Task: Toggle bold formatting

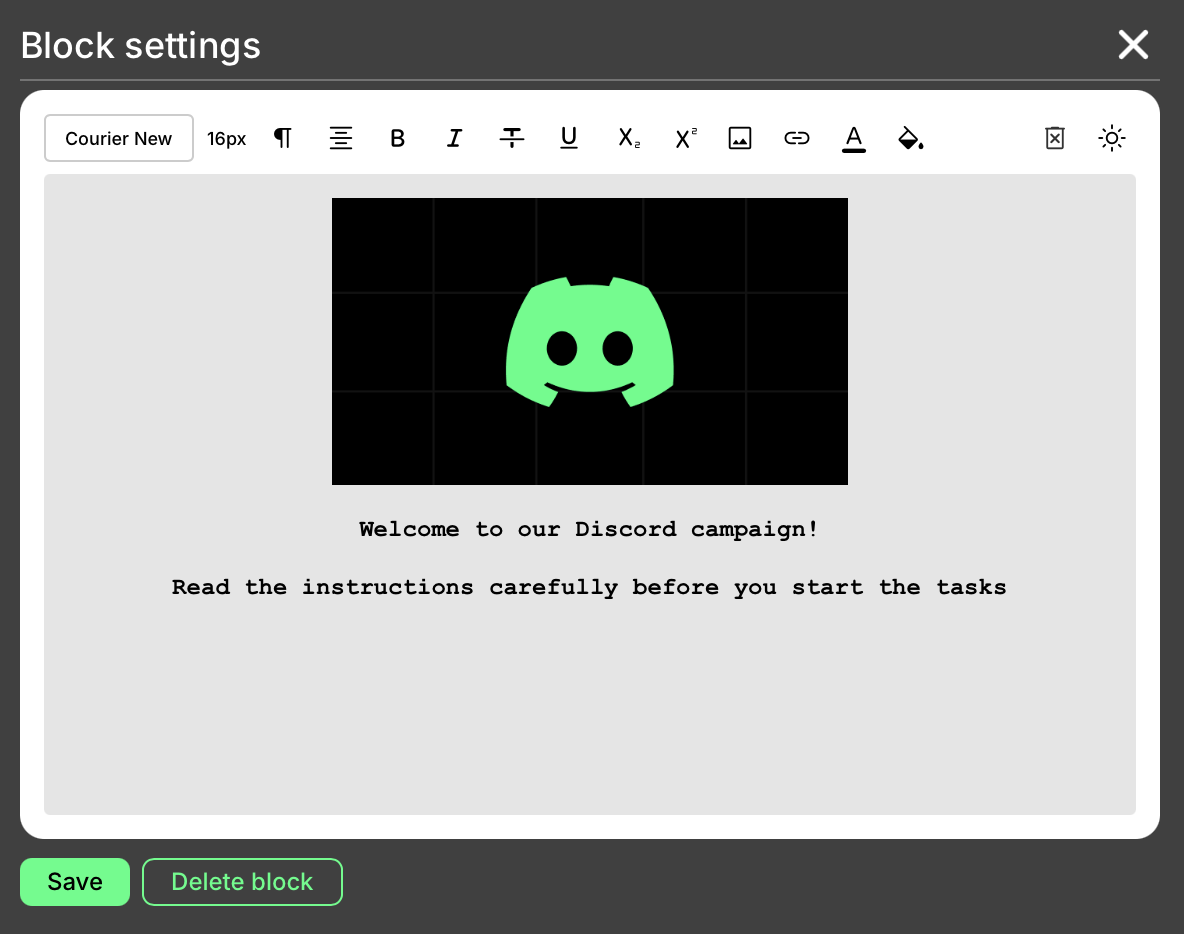Action: [397, 138]
